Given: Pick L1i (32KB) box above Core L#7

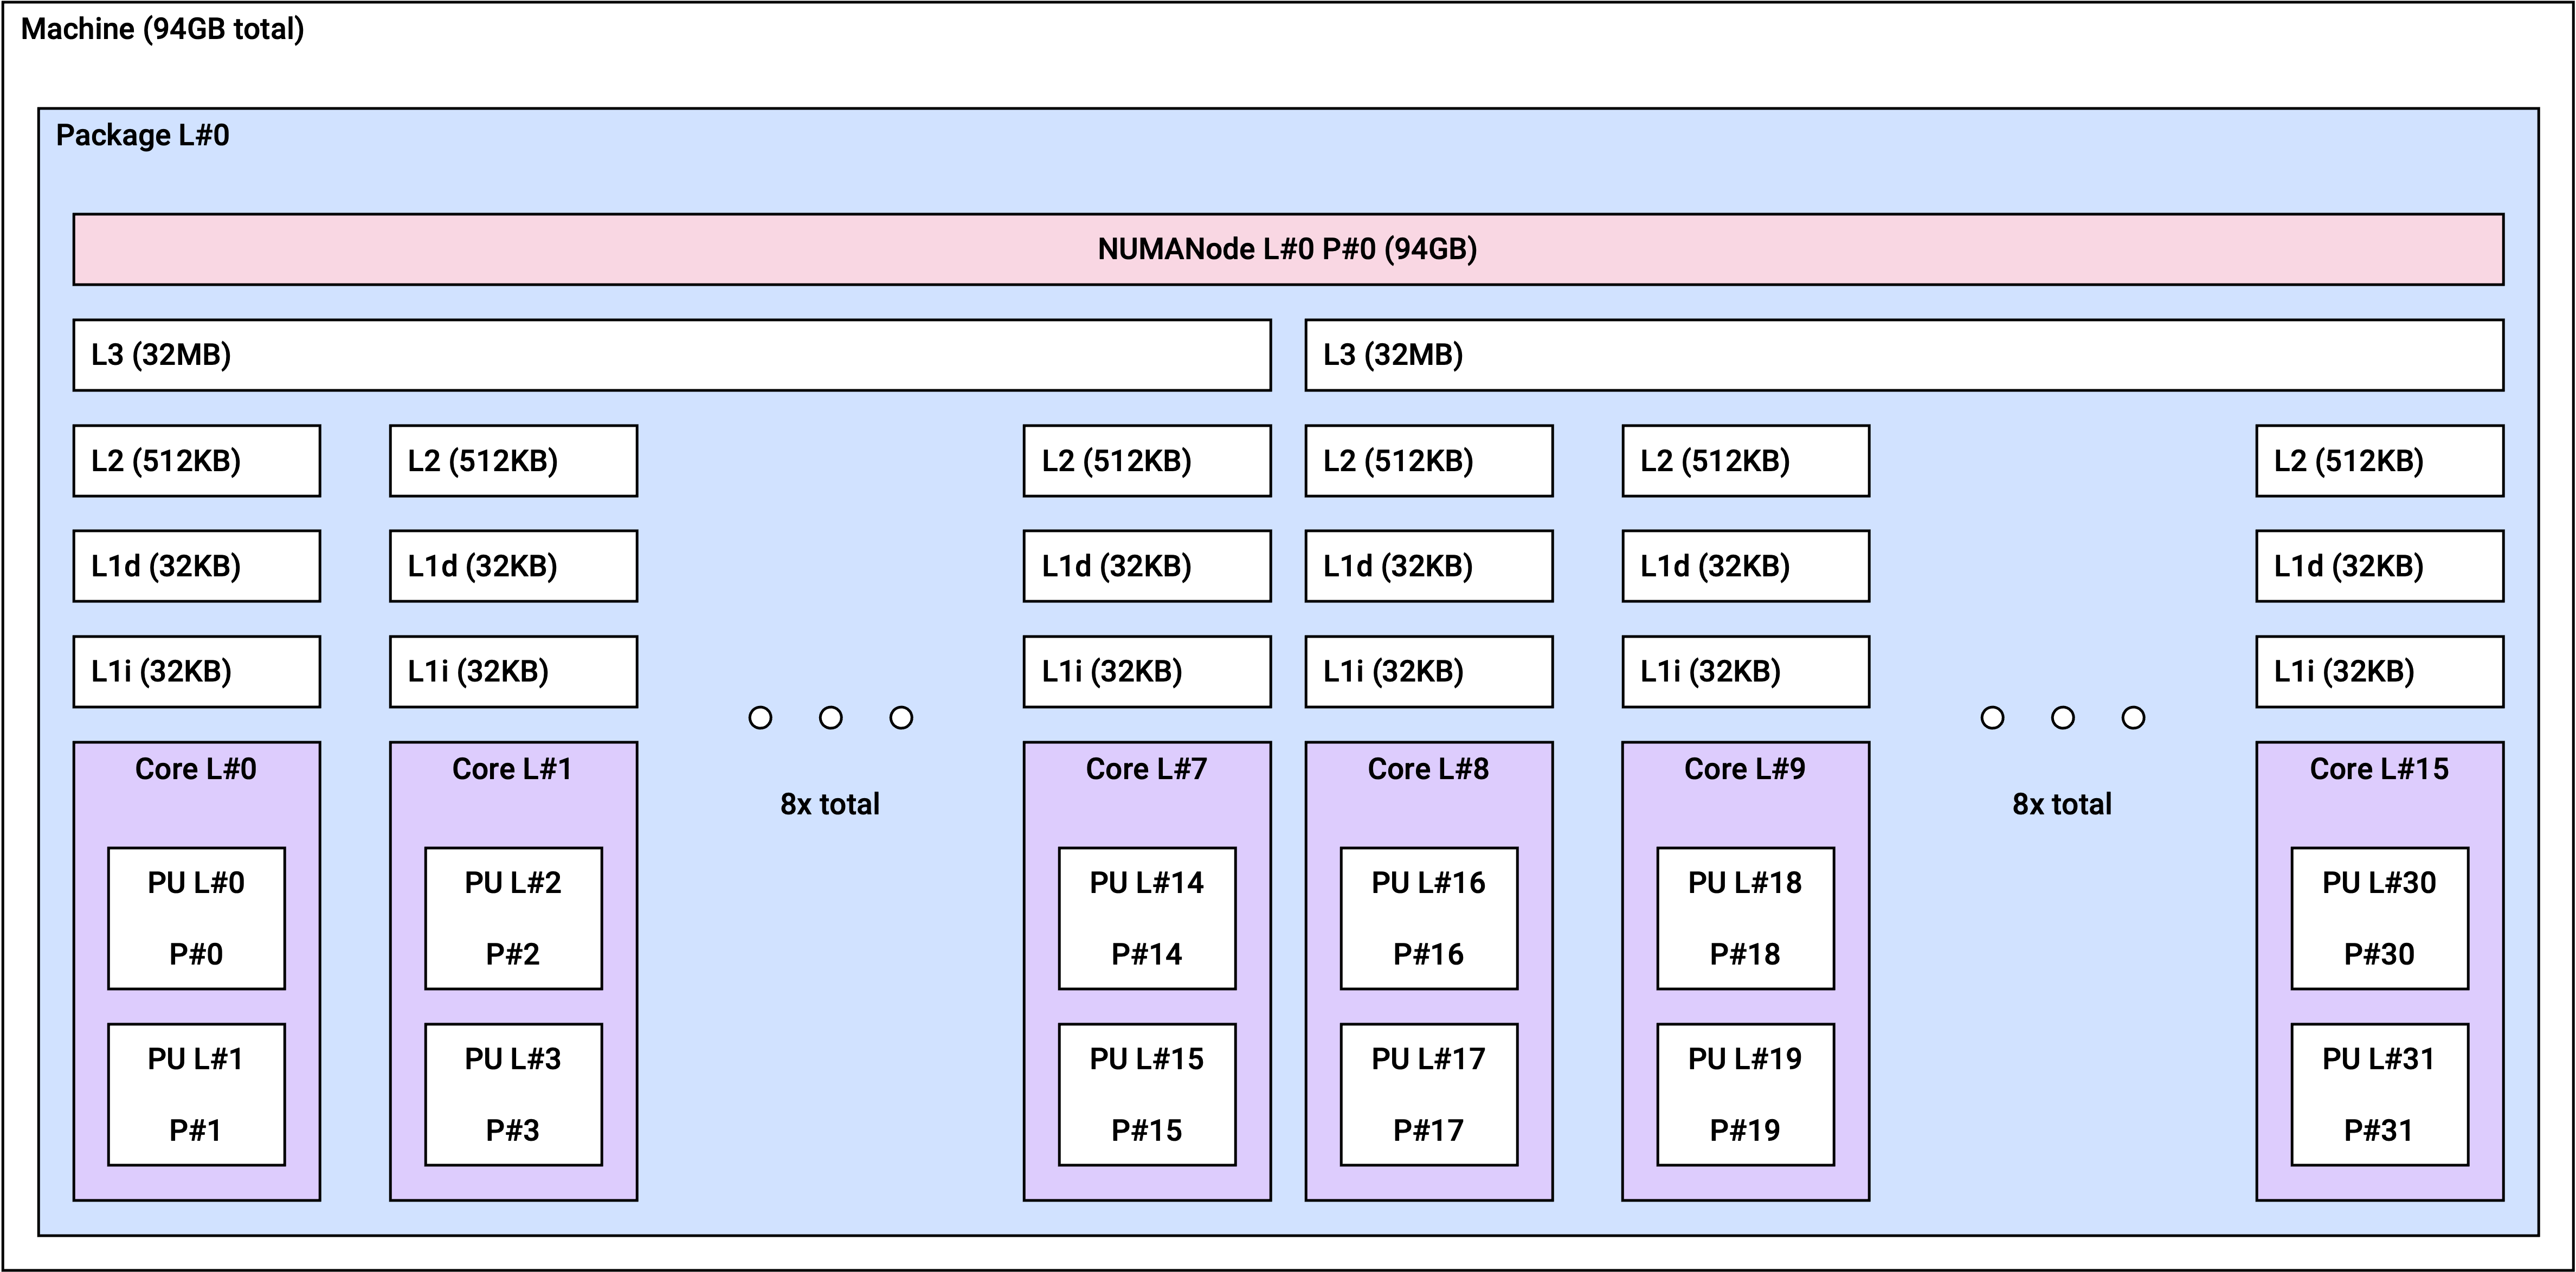Looking at the screenshot, I should [x=1147, y=671].
